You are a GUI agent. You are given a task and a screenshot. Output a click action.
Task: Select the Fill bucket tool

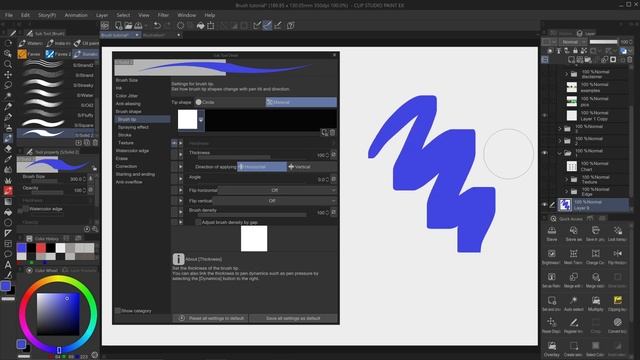click(x=7, y=212)
